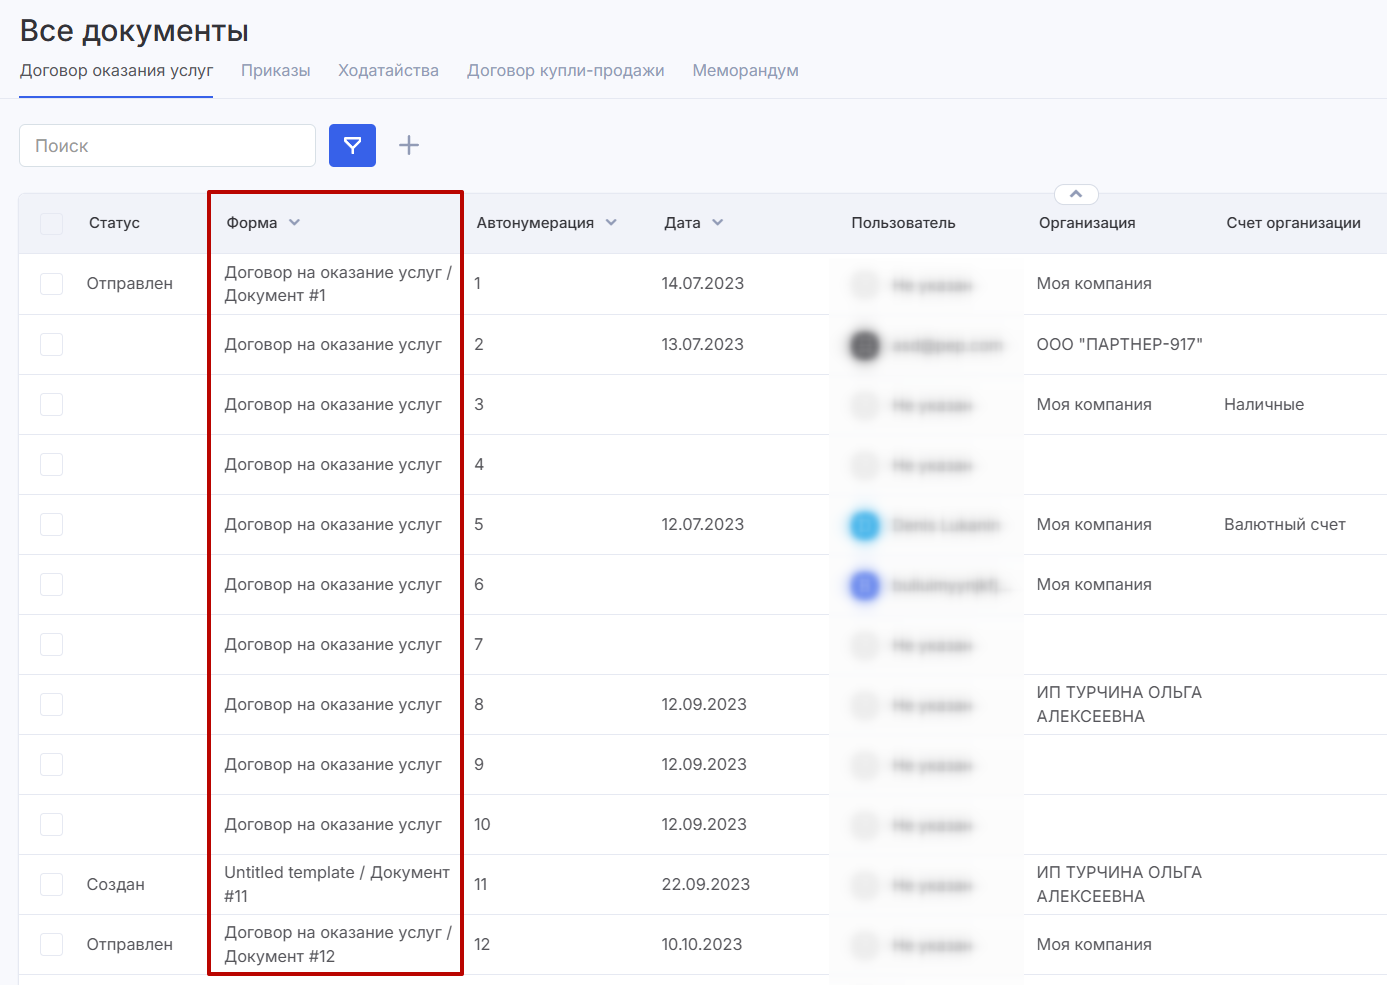Viewport: 1387px width, 985px height.
Task: Open the Untitled template / Документ #11 entry
Action: 336,884
